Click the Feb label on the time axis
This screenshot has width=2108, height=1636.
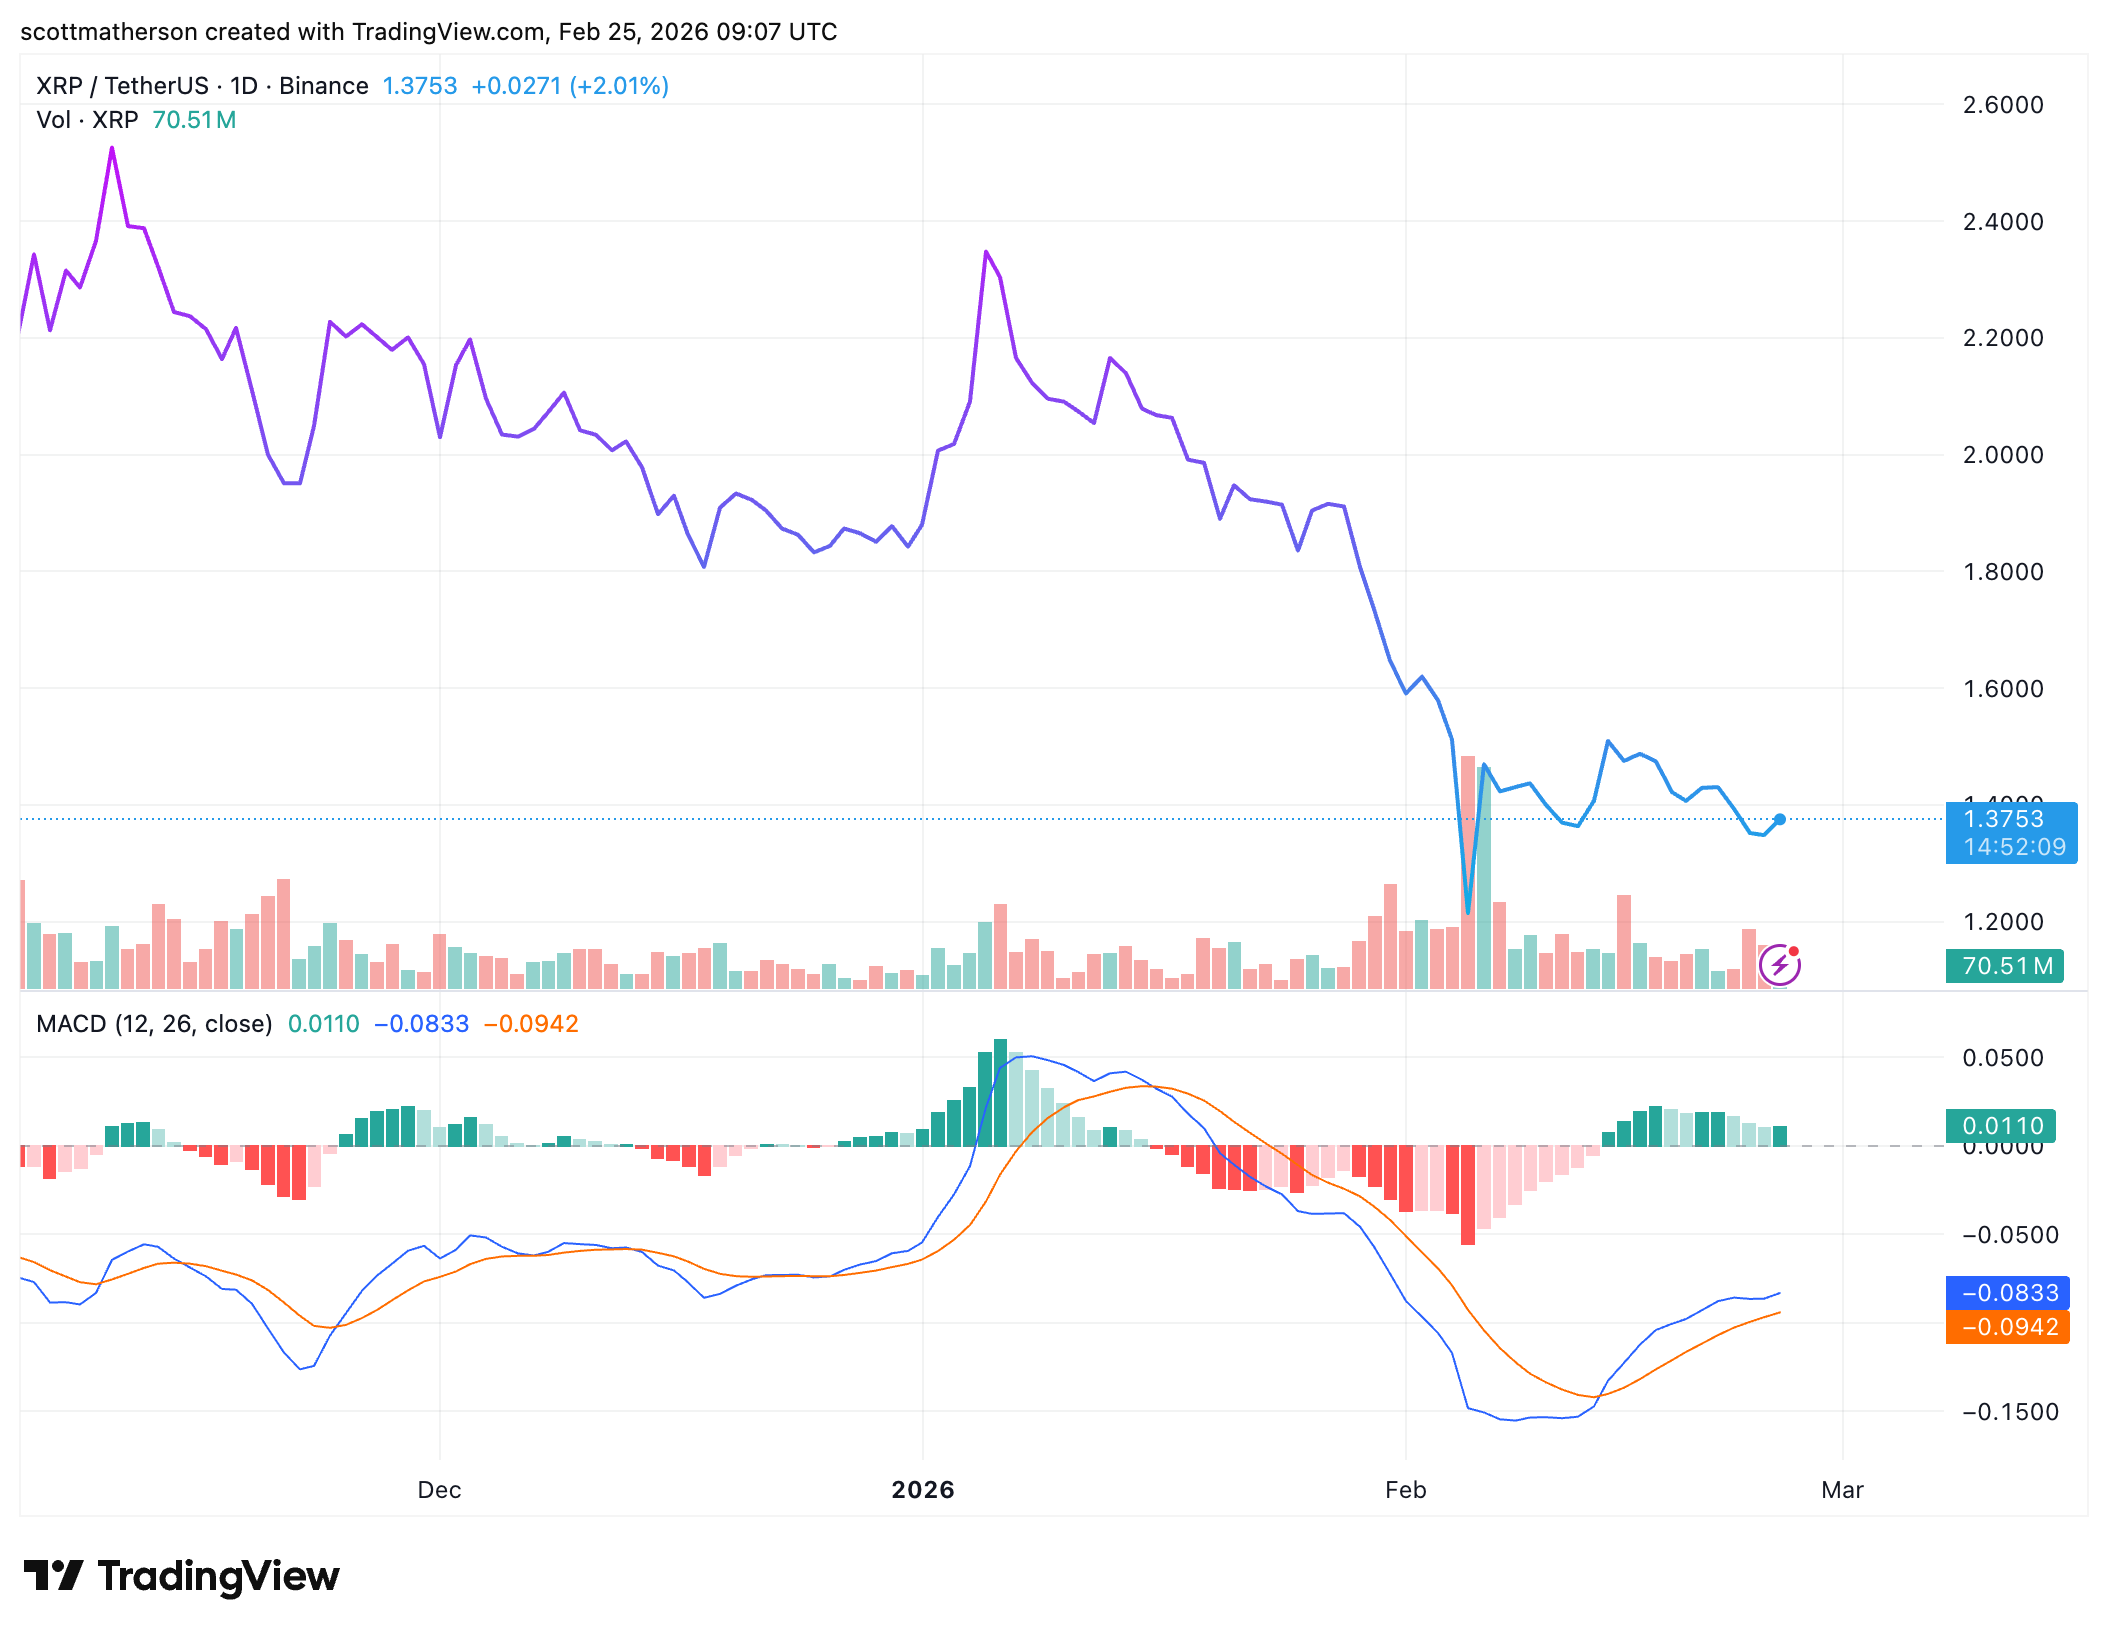point(1405,1489)
